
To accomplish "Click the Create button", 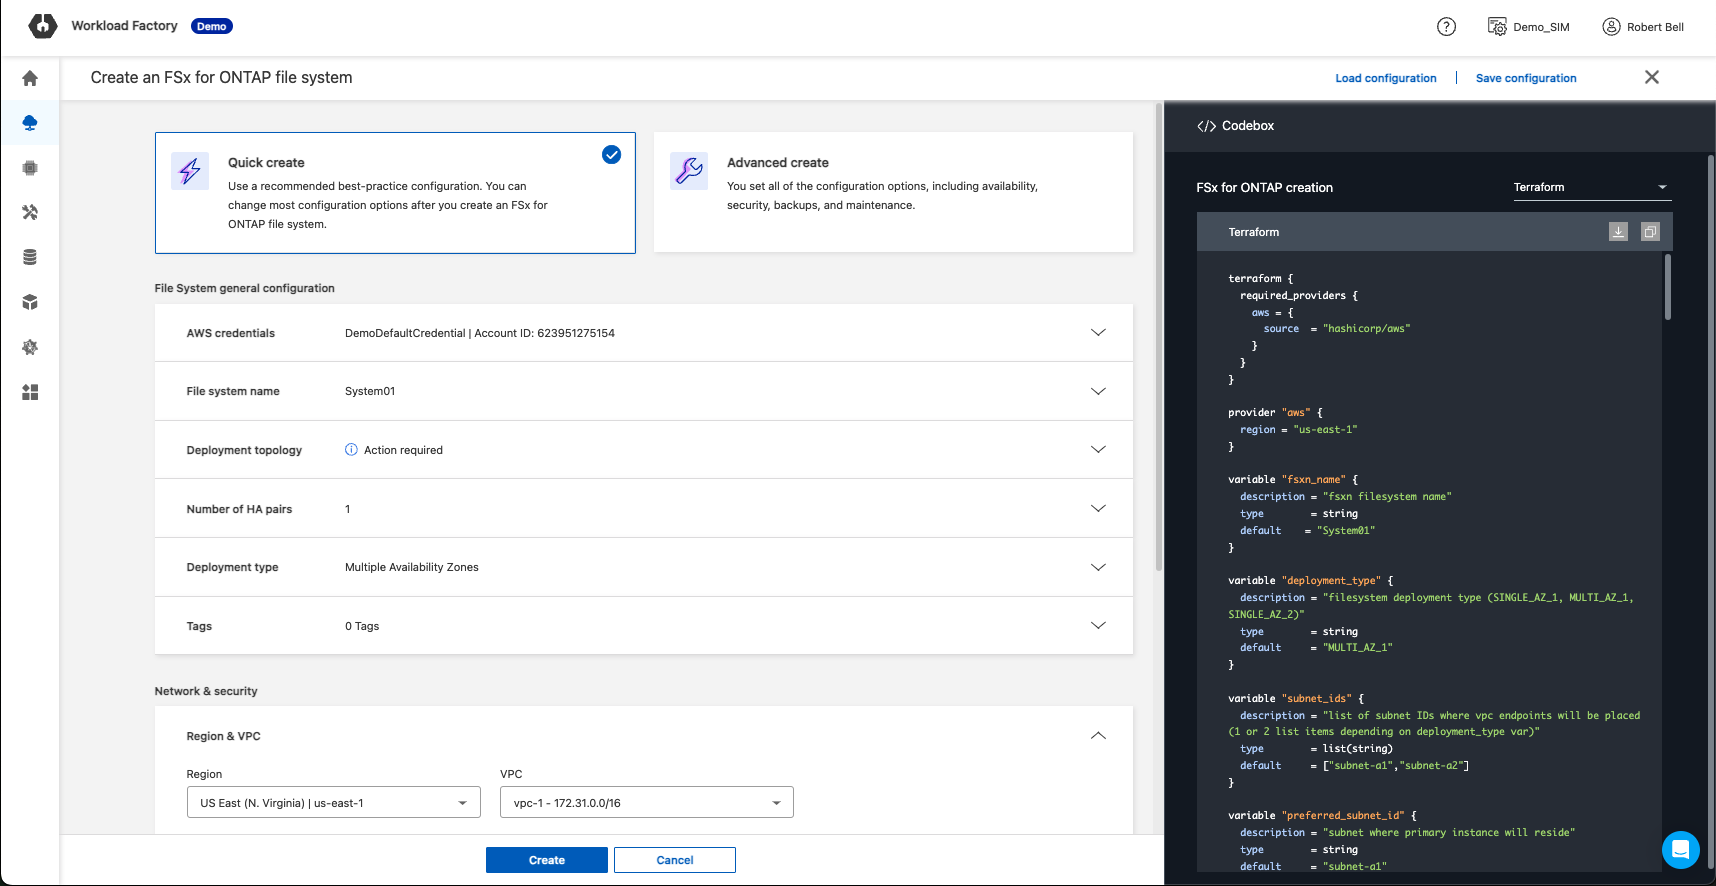I will pyautogui.click(x=546, y=860).
